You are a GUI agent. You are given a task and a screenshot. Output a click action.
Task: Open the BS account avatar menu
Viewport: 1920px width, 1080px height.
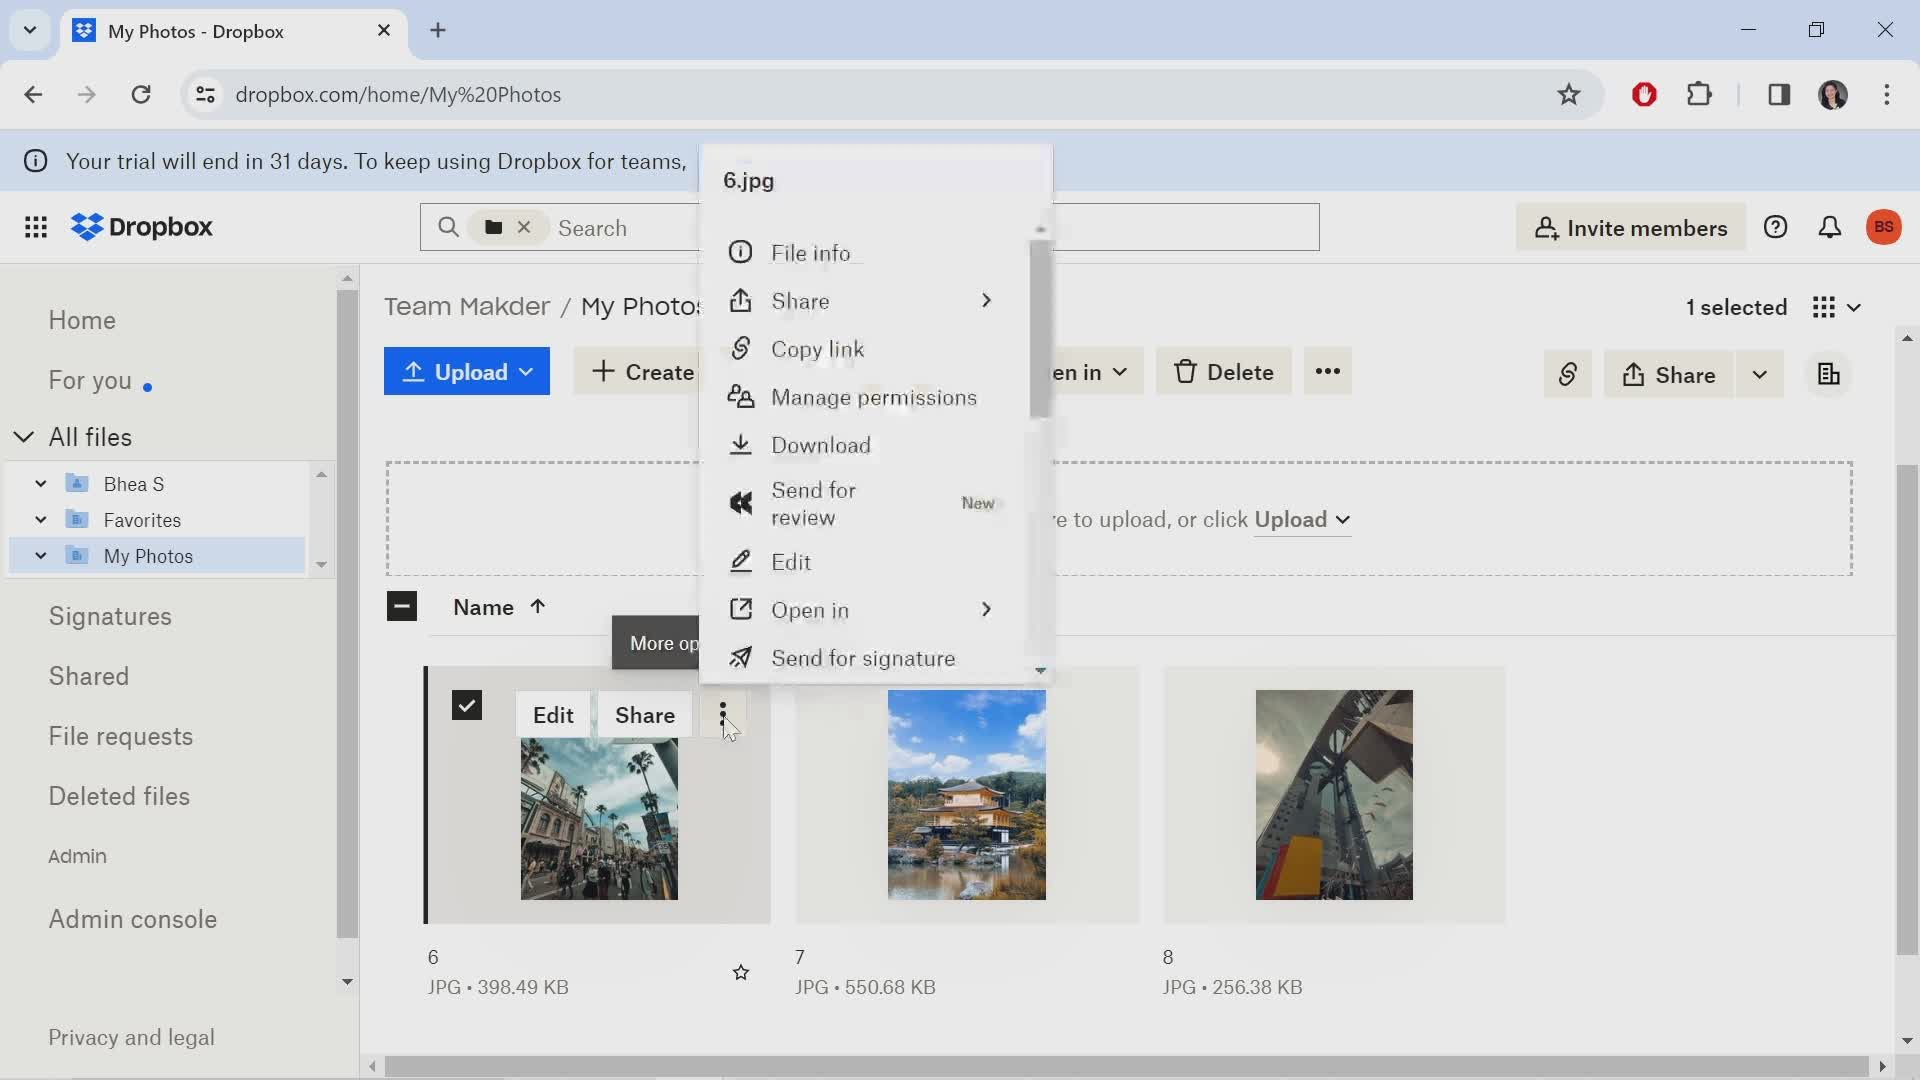point(1884,228)
